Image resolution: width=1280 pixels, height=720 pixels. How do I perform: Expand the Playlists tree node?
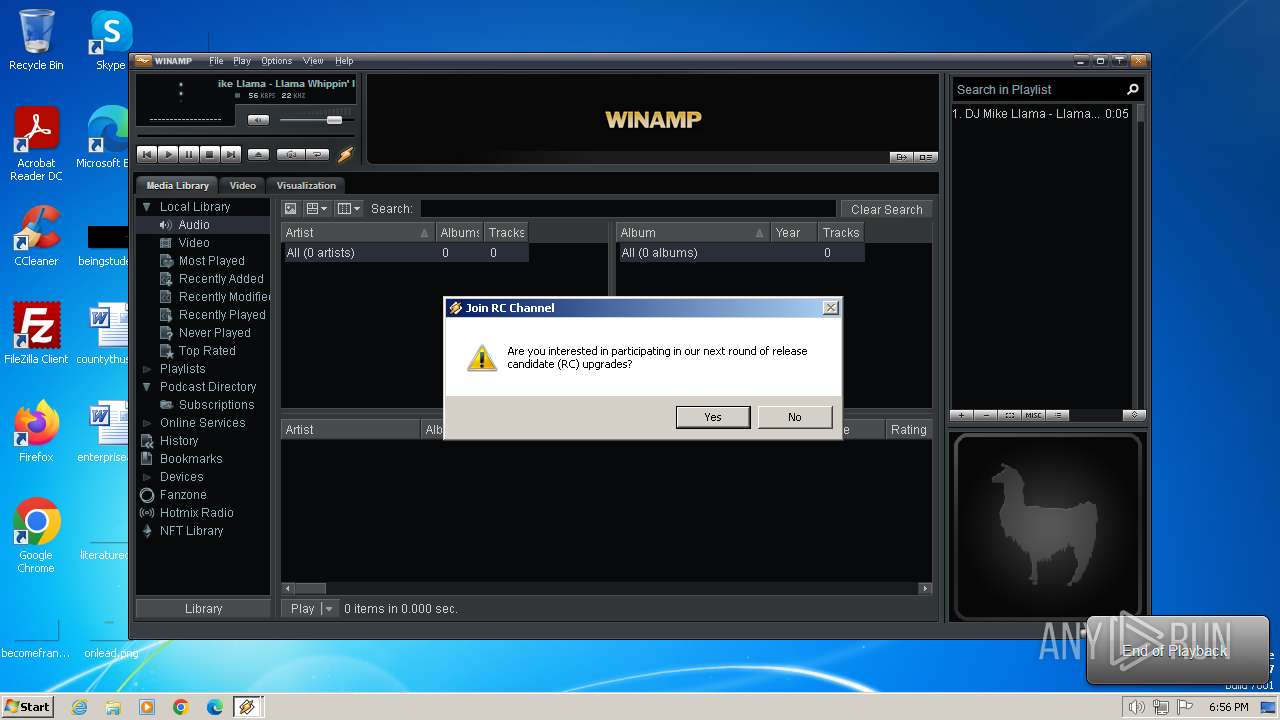click(146, 369)
